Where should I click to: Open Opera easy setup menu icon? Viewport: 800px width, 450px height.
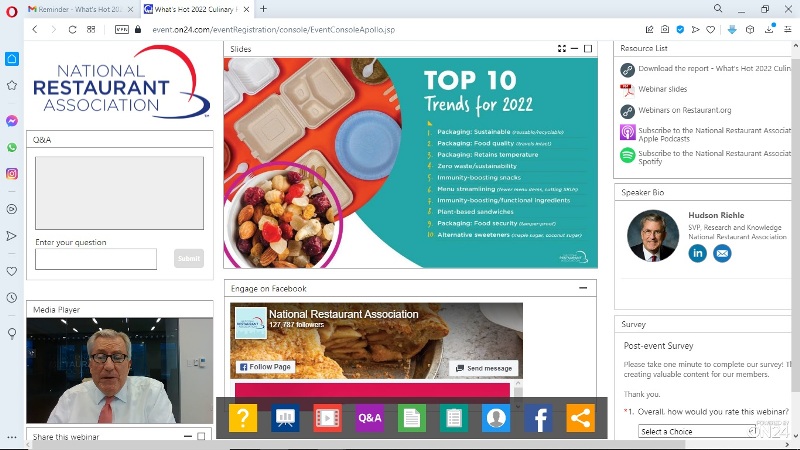[788, 30]
